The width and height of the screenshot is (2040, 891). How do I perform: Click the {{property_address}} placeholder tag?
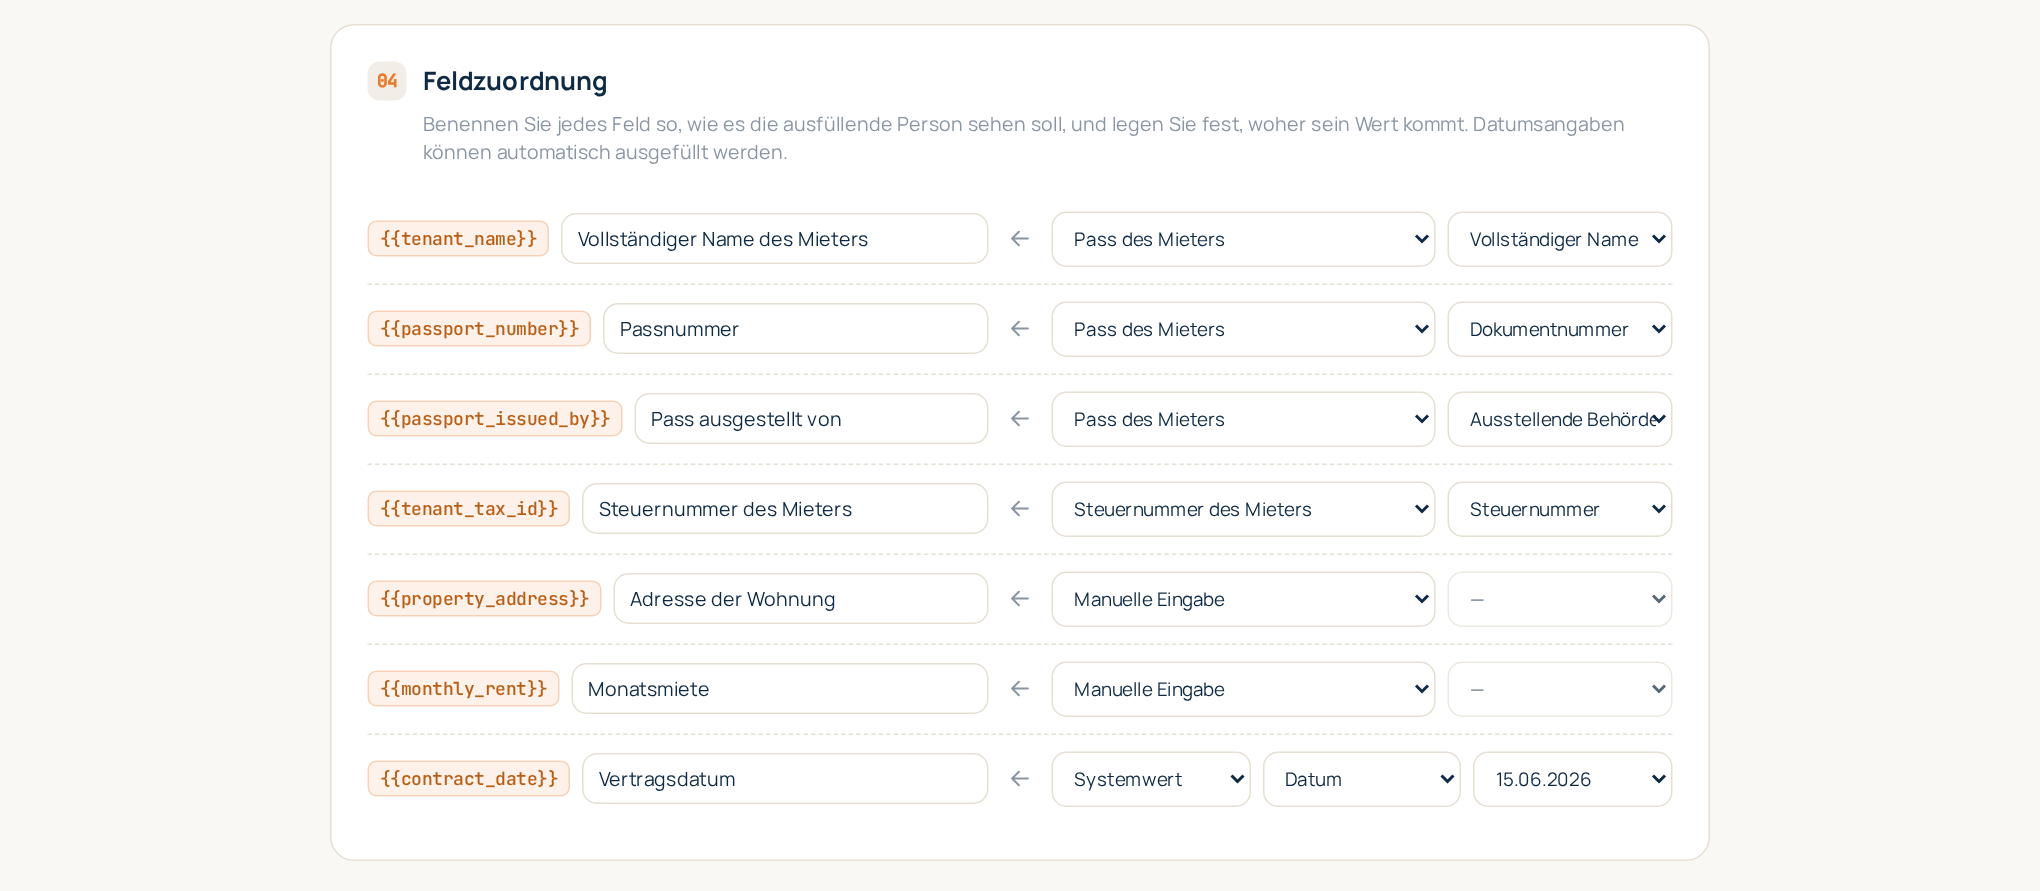pyautogui.click(x=484, y=599)
